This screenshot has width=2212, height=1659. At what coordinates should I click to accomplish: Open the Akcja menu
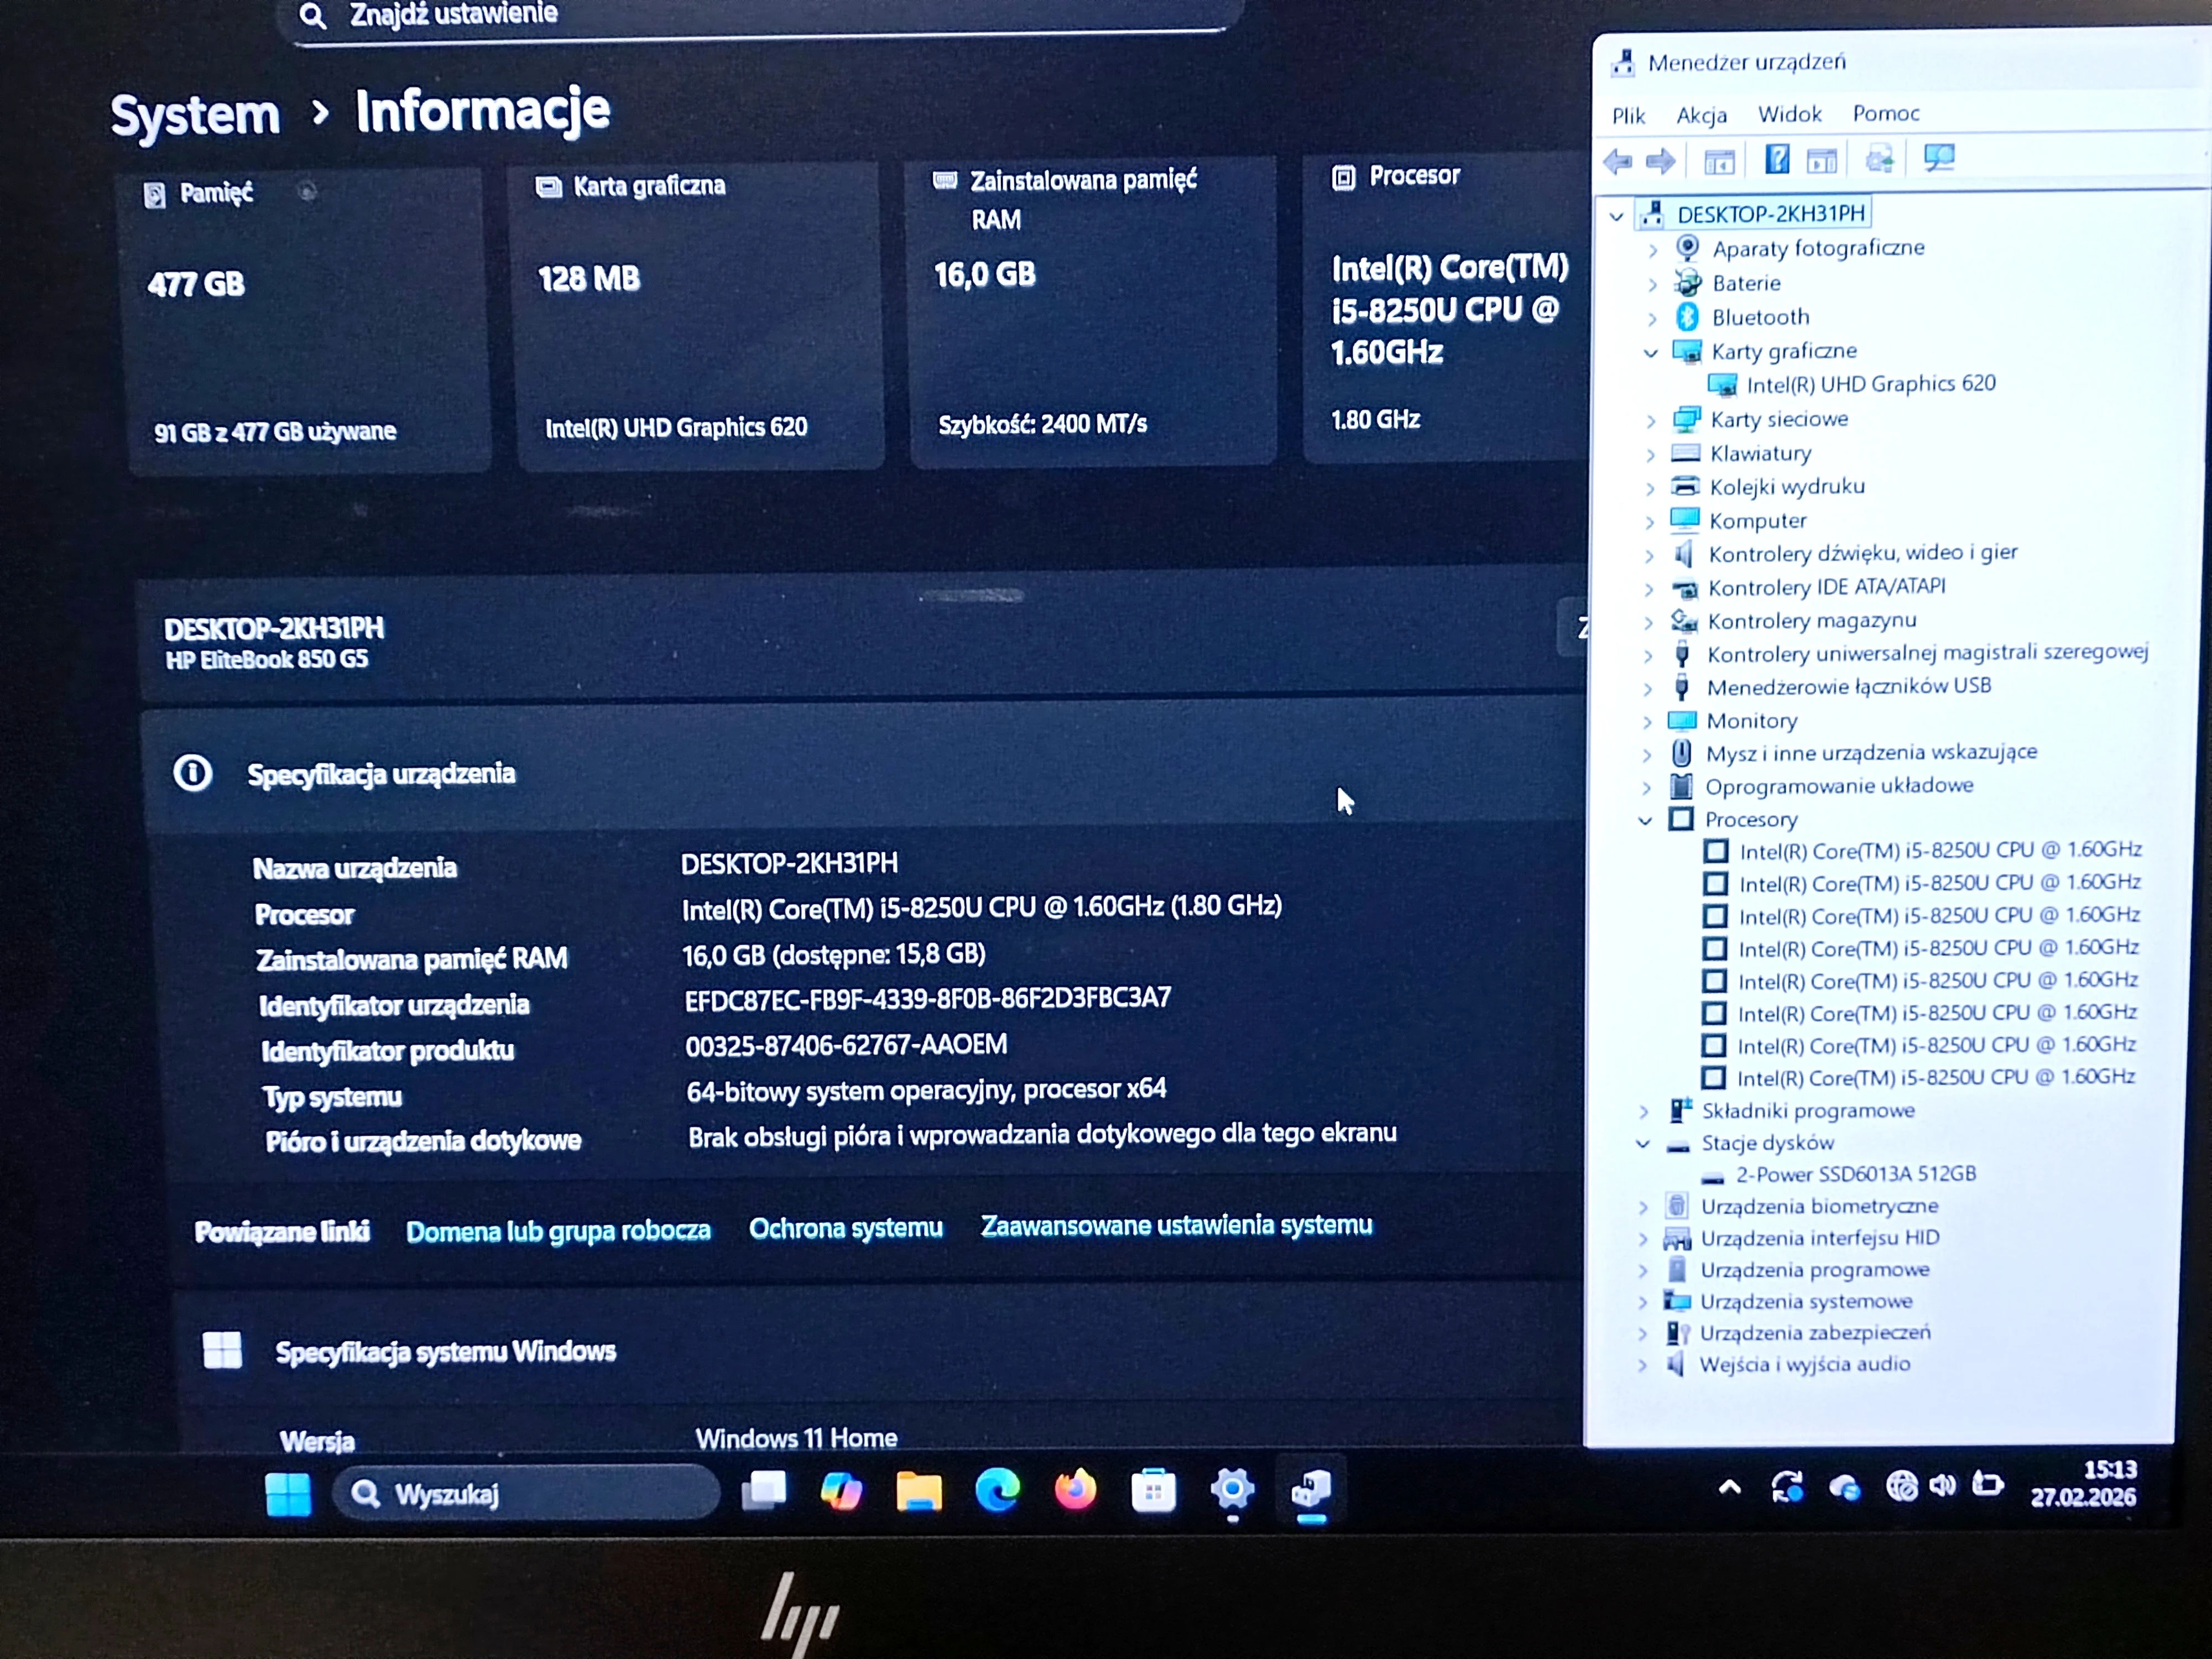[1701, 115]
